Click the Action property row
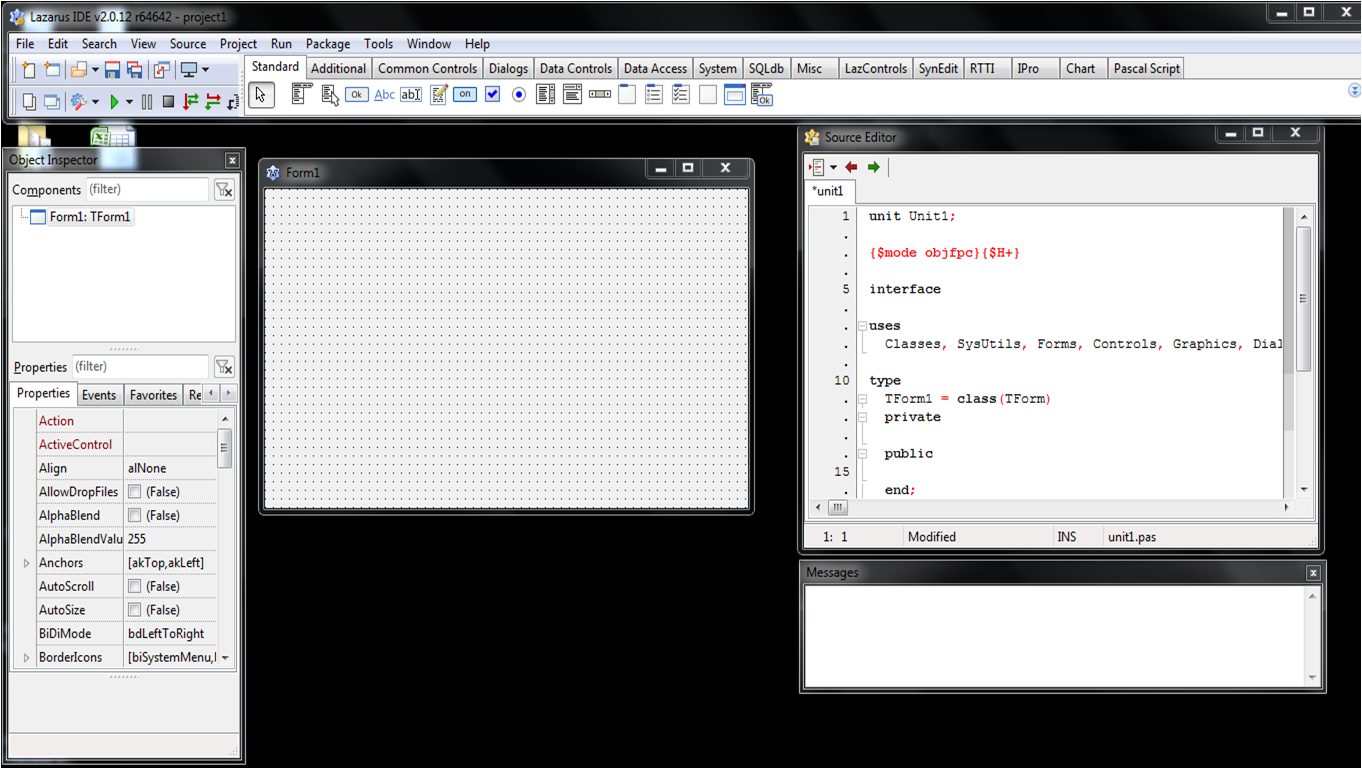Viewport: 1362px width, 769px height. click(x=126, y=421)
